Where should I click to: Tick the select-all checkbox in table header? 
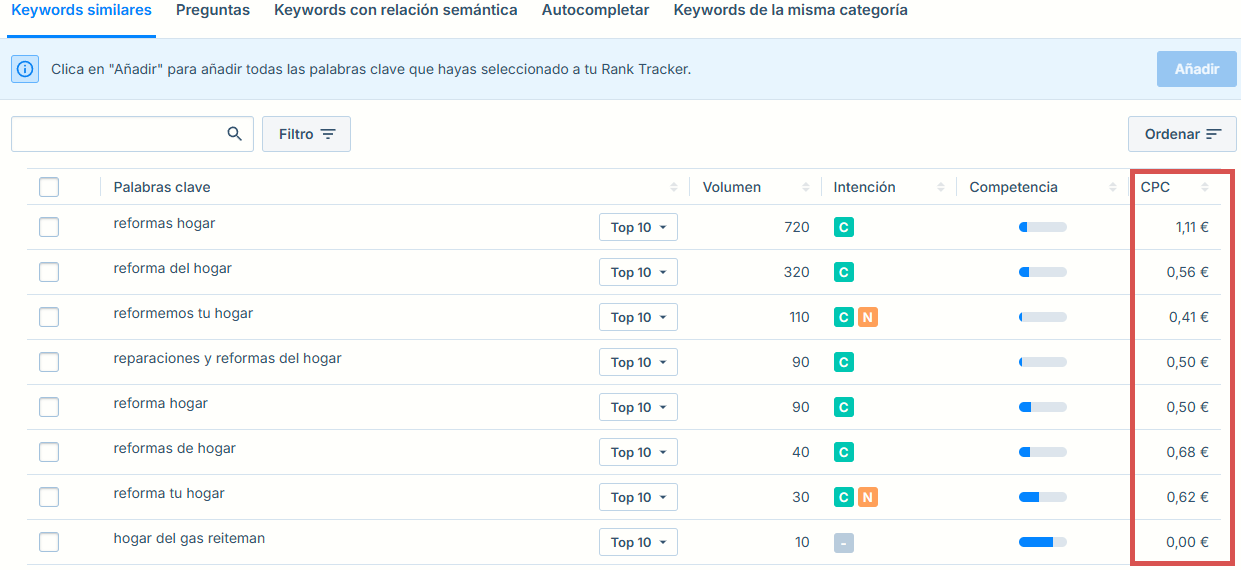49,187
